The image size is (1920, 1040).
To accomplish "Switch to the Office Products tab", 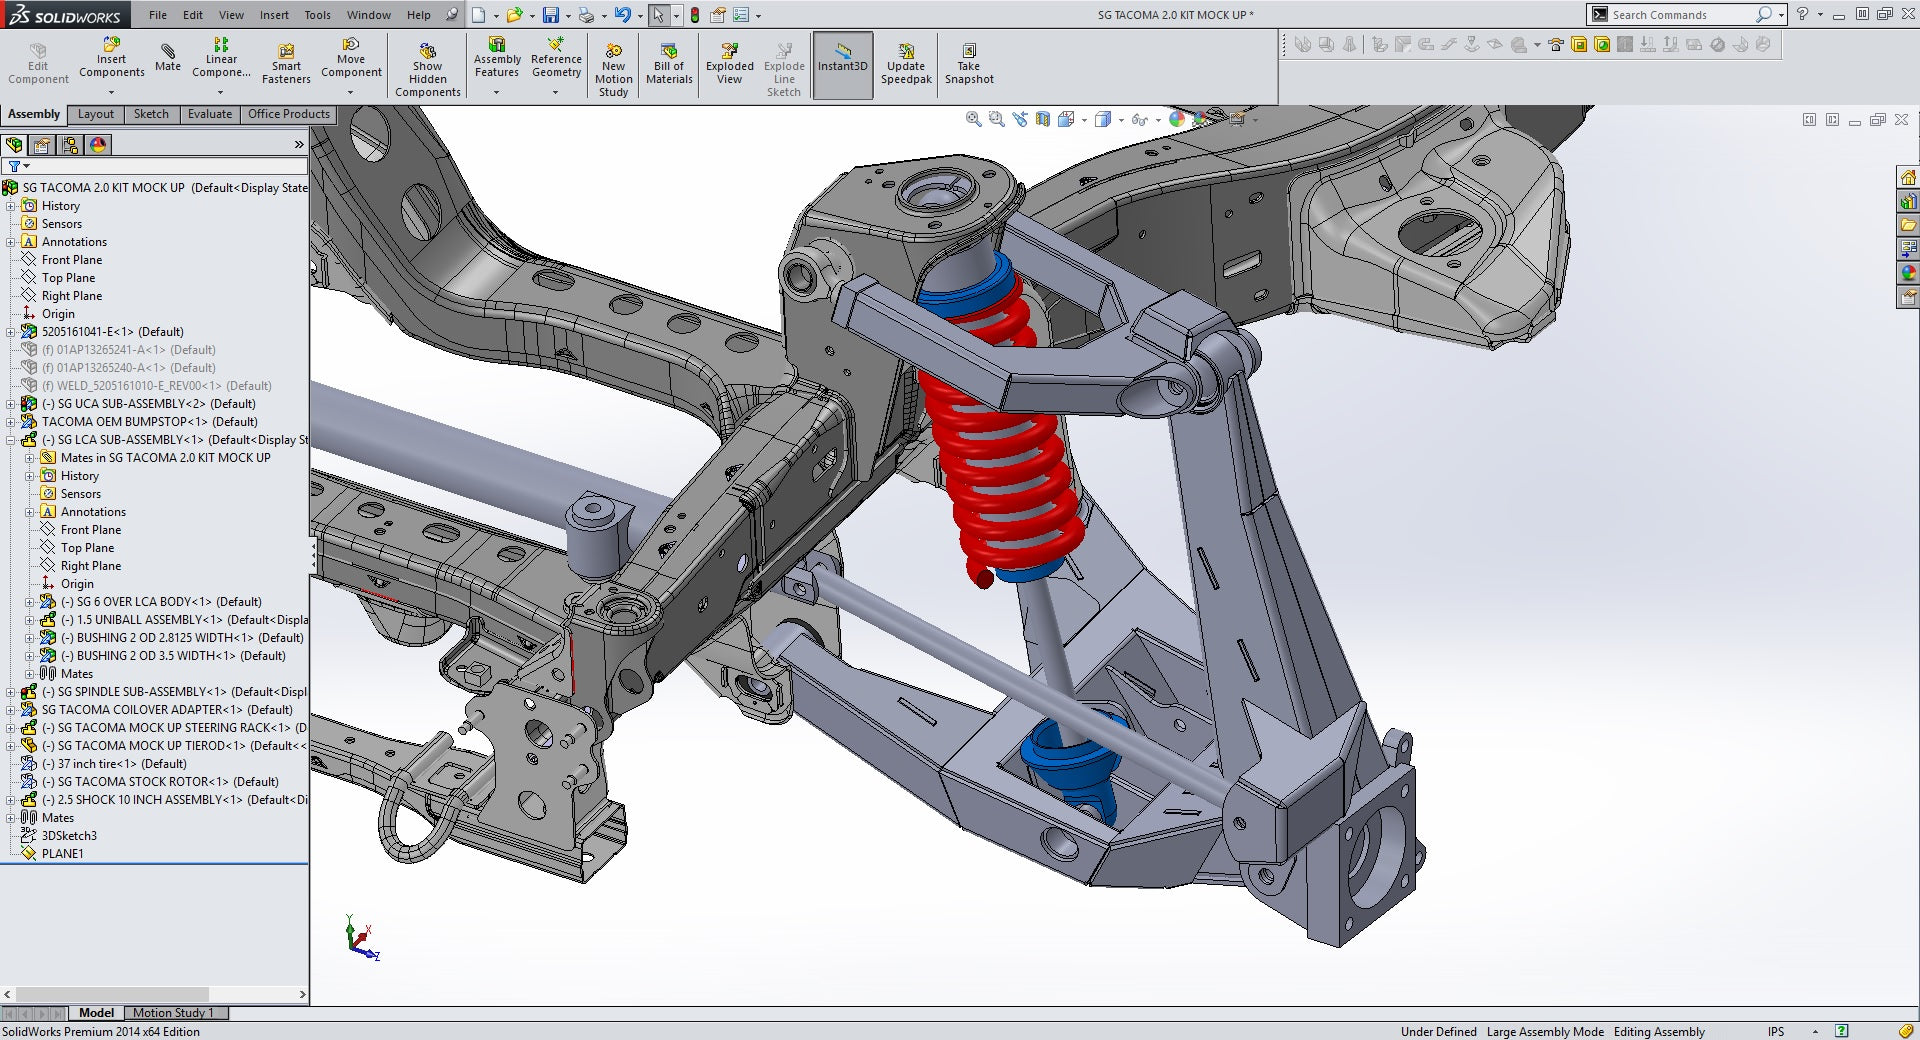I will tap(289, 114).
